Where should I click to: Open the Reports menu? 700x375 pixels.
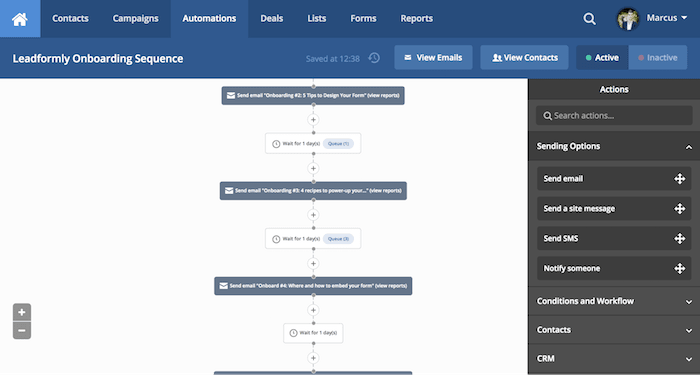(x=417, y=19)
